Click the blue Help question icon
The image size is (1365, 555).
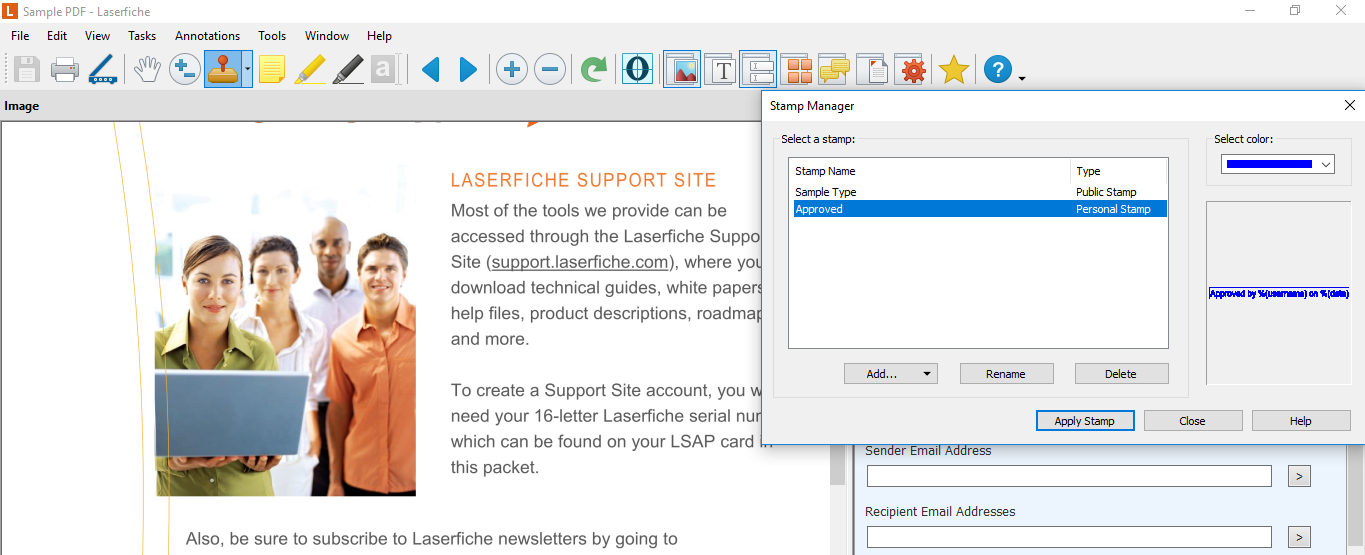click(x=998, y=69)
